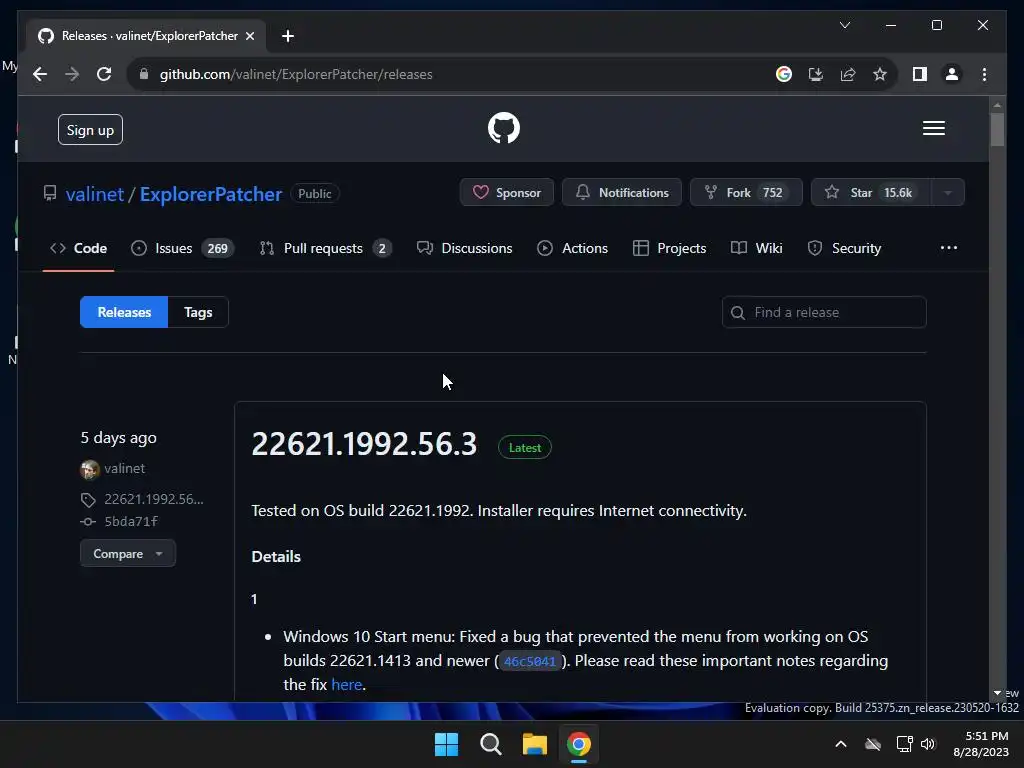Reload the page
The width and height of the screenshot is (1024, 768).
pos(104,74)
